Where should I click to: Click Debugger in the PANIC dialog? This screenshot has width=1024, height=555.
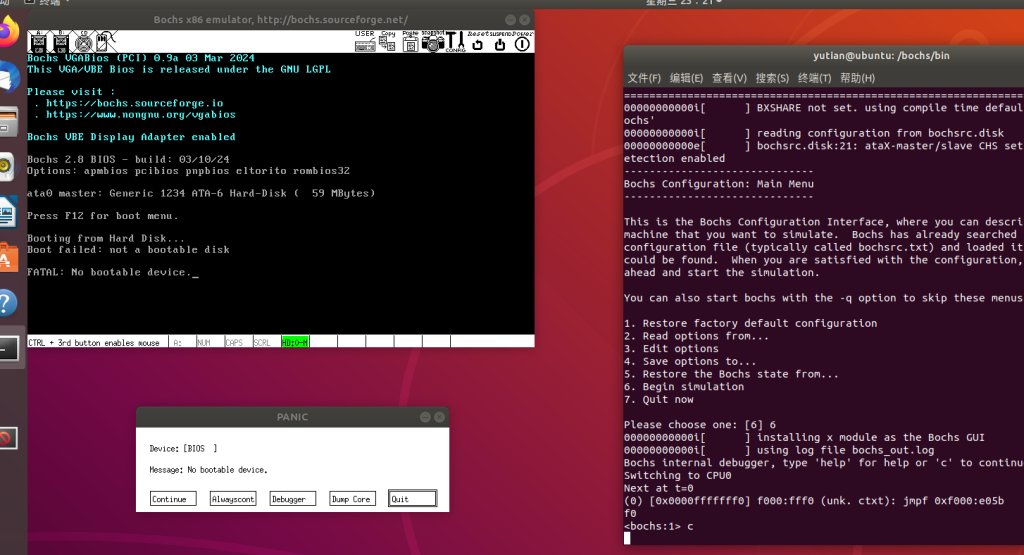click(293, 499)
